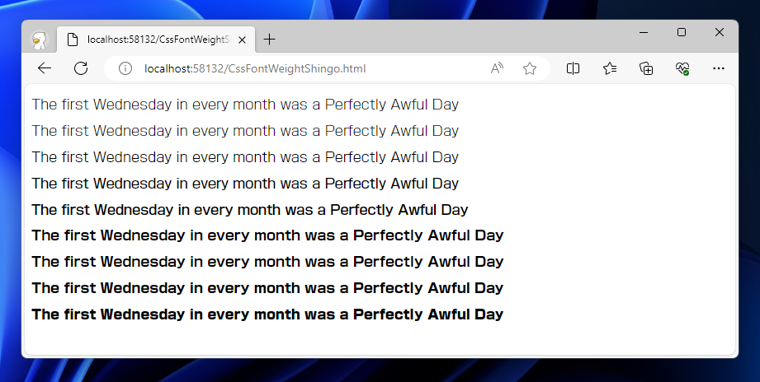Screen dimensions: 760x382
Task: Reload the page with refresh icon
Action: [x=81, y=68]
